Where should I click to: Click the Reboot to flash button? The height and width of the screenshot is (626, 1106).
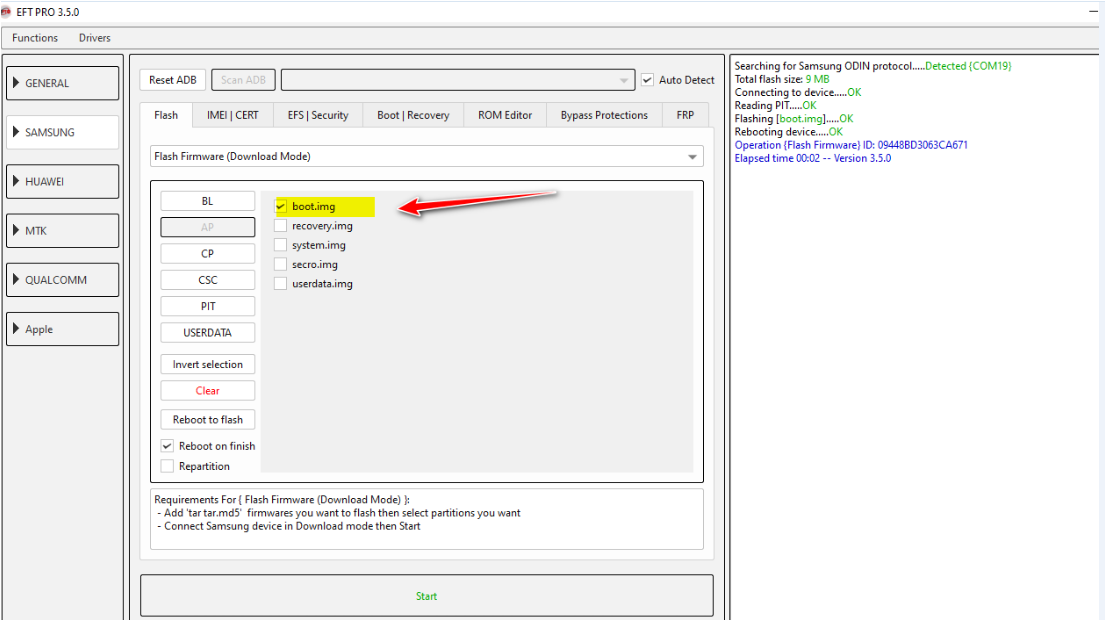tap(207, 420)
